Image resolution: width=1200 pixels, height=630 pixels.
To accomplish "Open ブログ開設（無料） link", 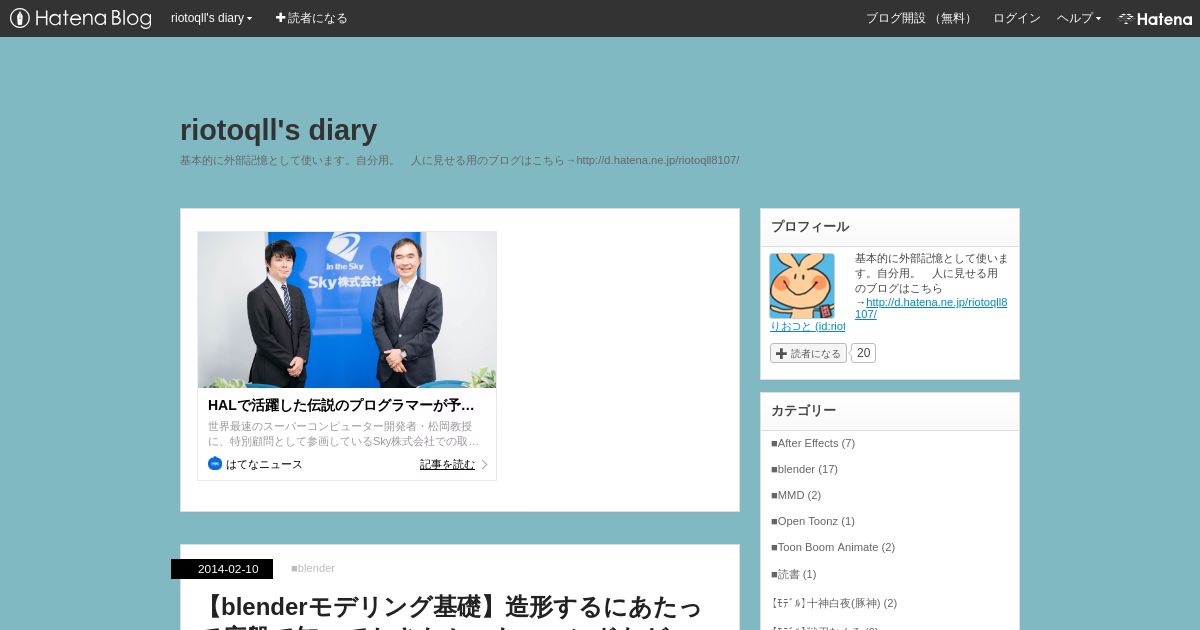I will 920,18.
